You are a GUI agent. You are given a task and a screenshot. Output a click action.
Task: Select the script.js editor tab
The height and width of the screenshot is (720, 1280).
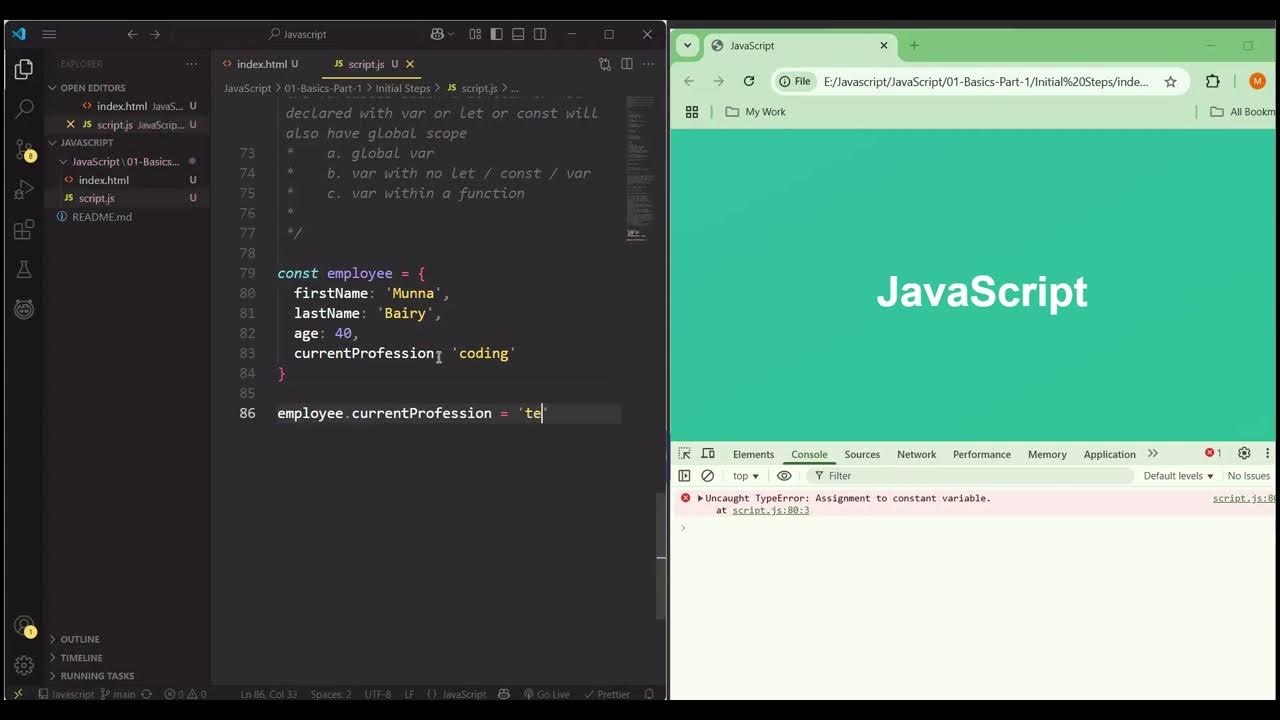(366, 64)
